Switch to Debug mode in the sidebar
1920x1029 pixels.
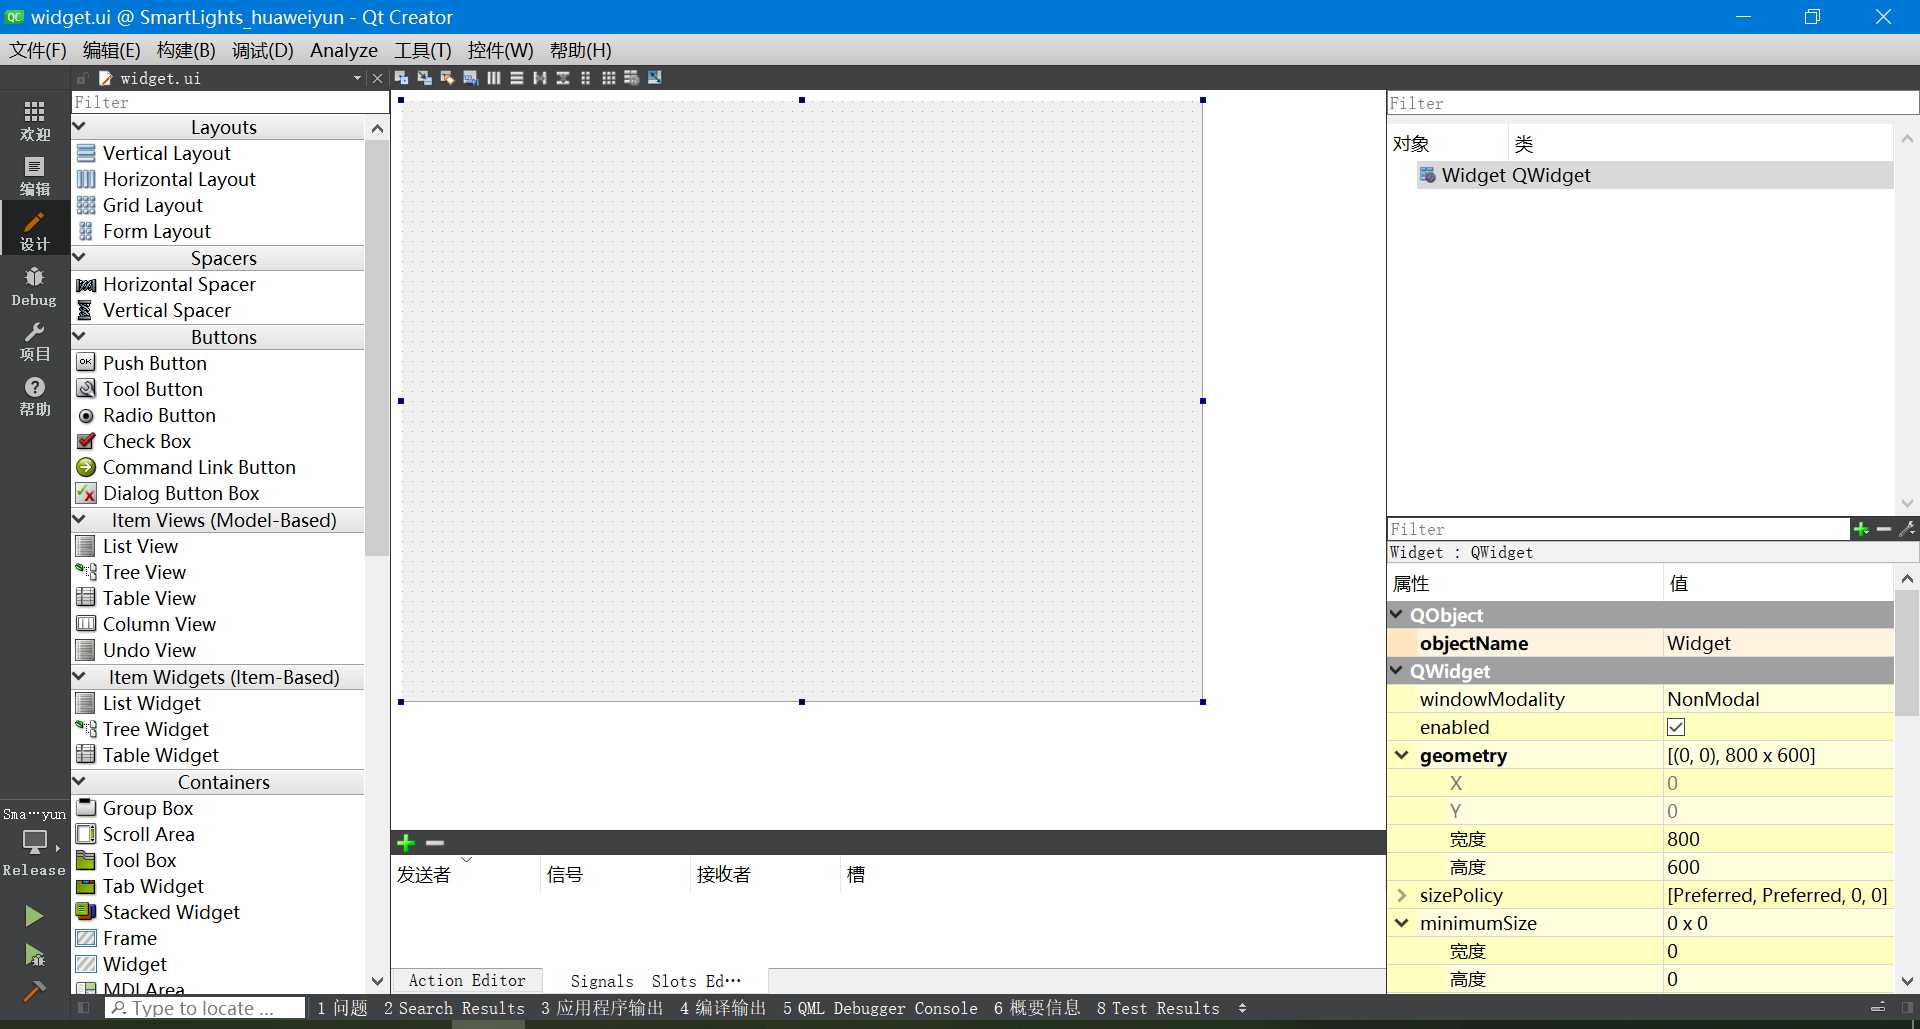pyautogui.click(x=34, y=287)
